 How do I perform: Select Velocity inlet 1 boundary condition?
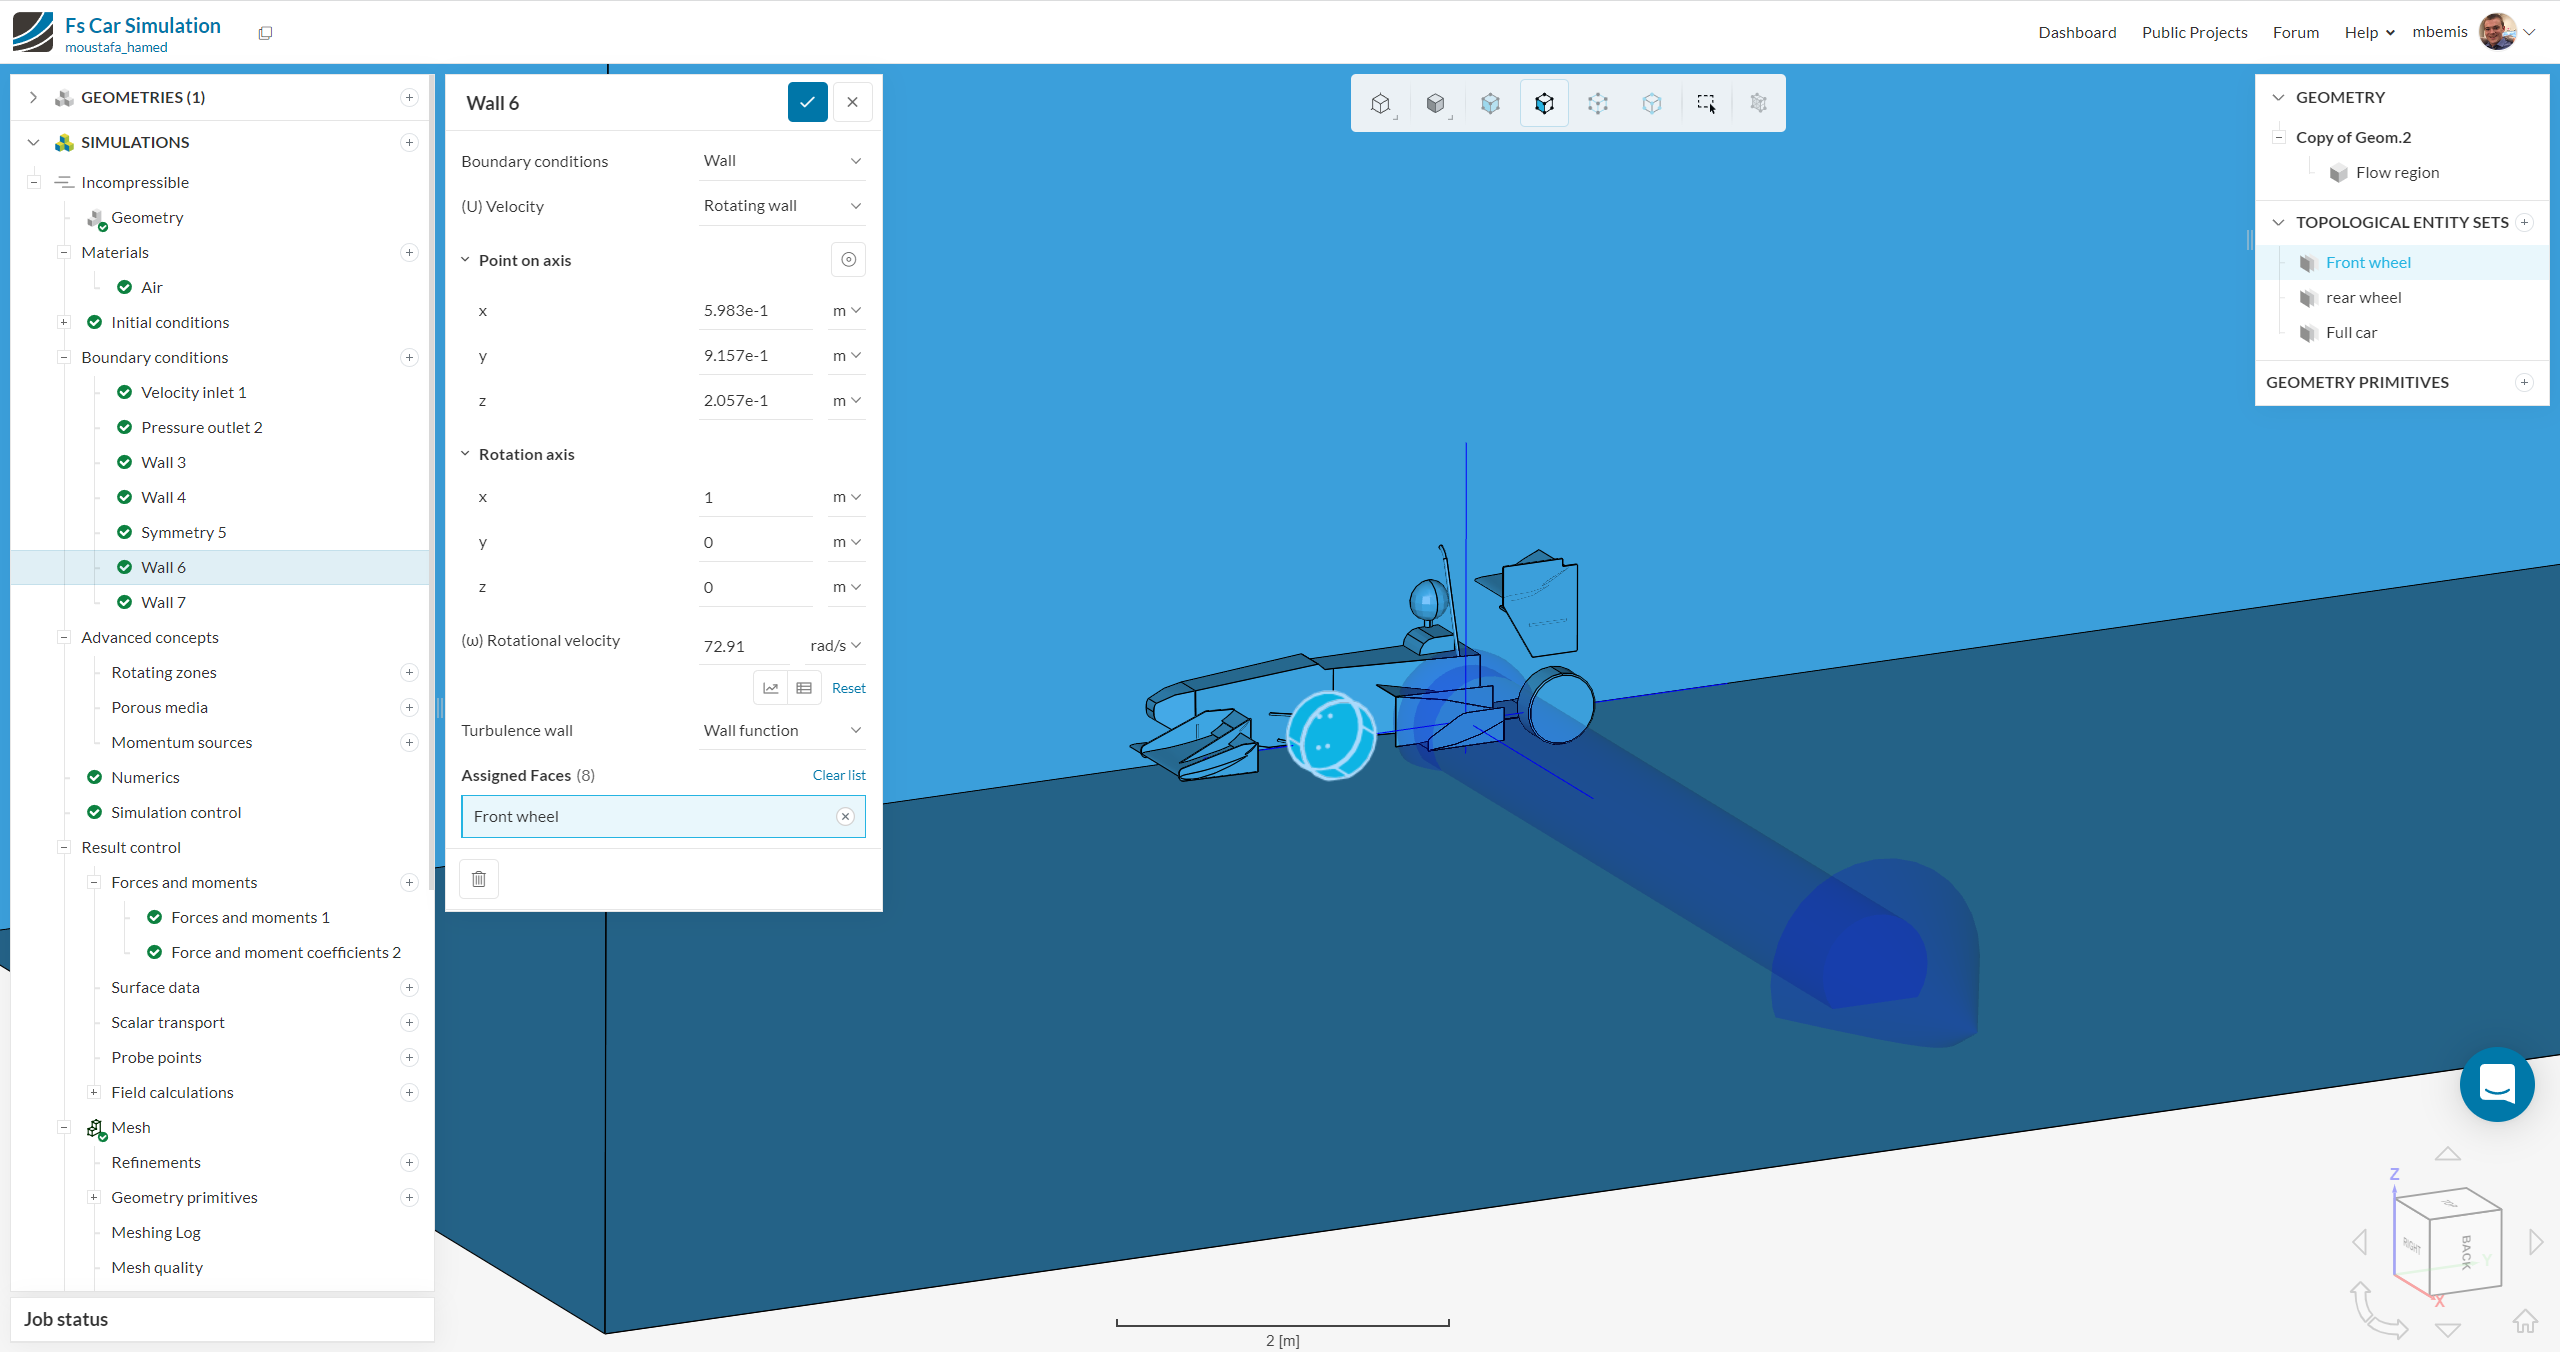point(193,393)
